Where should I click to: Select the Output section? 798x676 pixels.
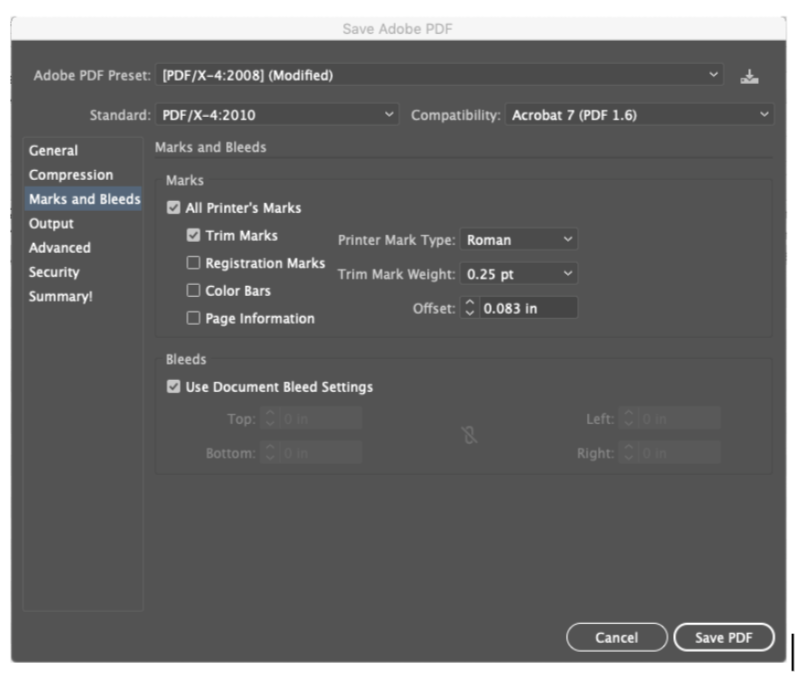pyautogui.click(x=51, y=223)
